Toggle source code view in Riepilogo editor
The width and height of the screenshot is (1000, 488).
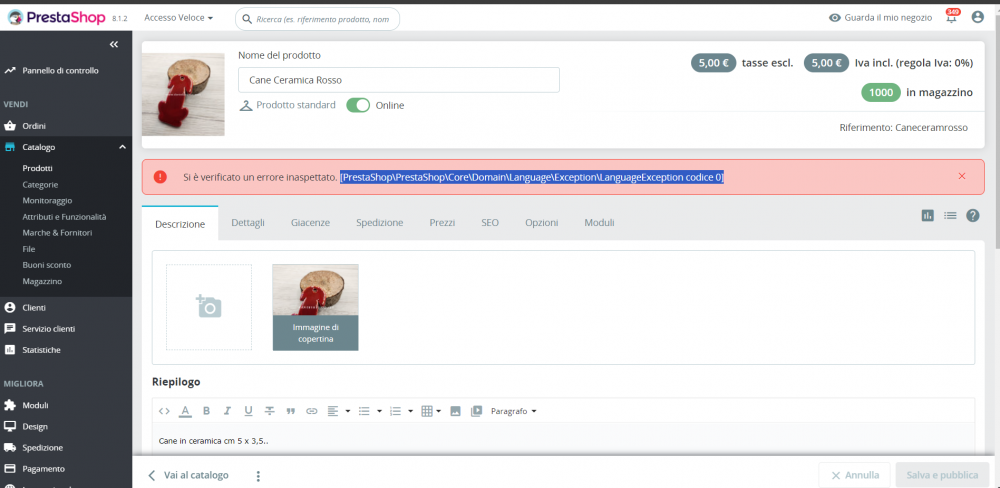[164, 411]
